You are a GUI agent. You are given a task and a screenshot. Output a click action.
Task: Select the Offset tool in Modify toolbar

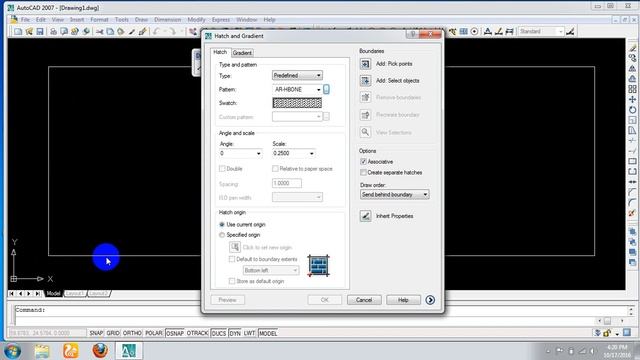632,79
